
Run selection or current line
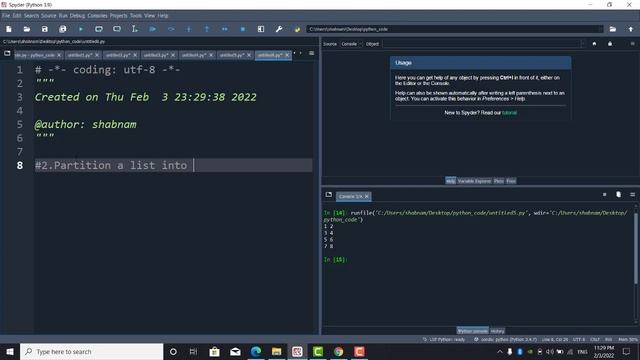pos(135,29)
